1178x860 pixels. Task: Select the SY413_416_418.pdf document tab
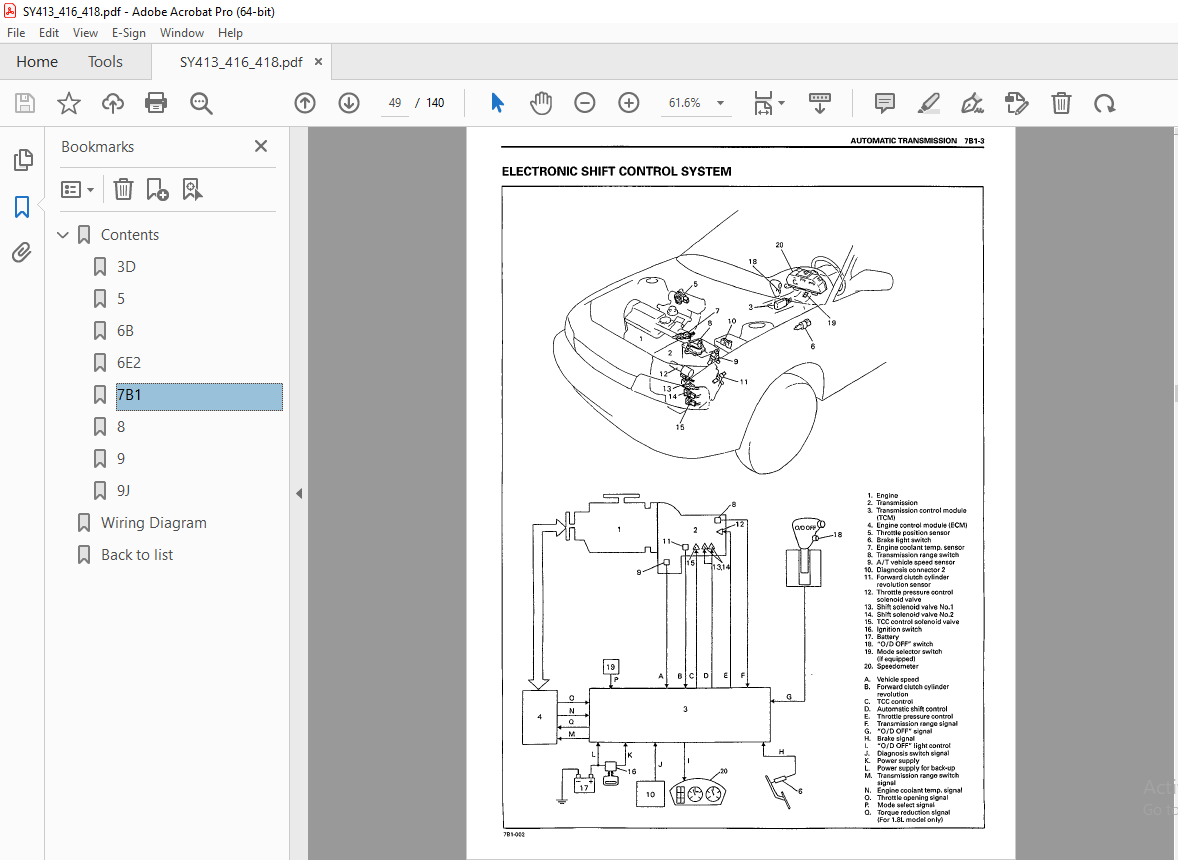pos(240,62)
